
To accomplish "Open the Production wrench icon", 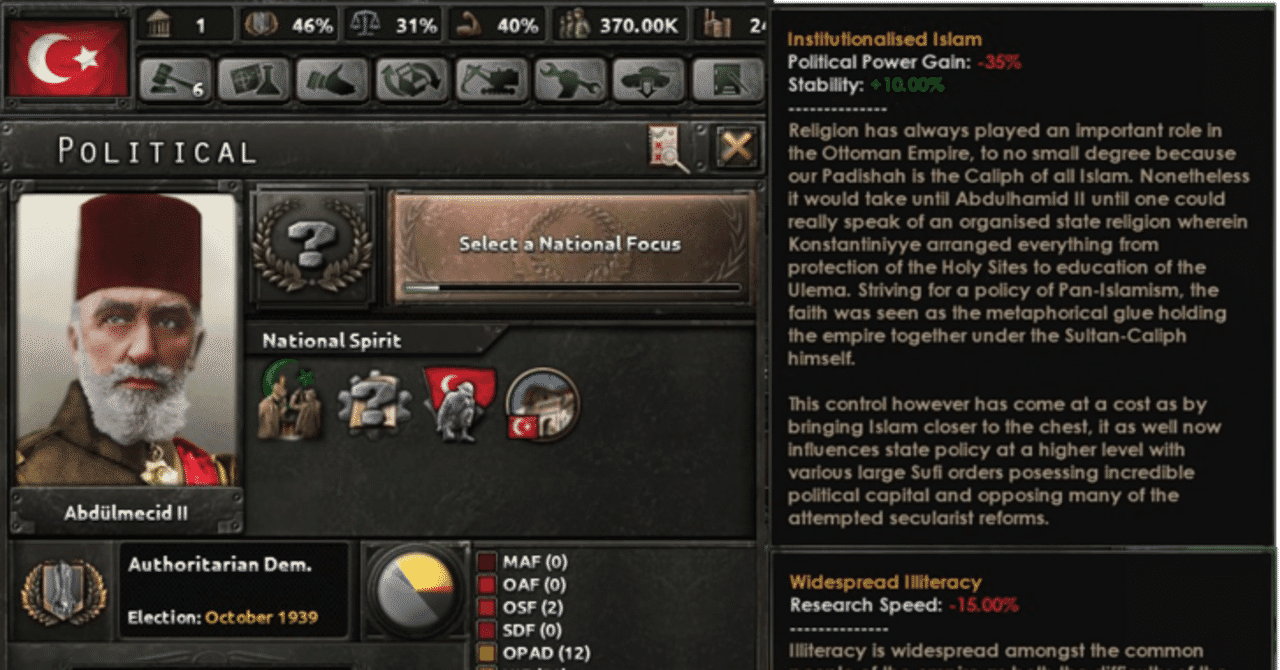I will tap(570, 80).
